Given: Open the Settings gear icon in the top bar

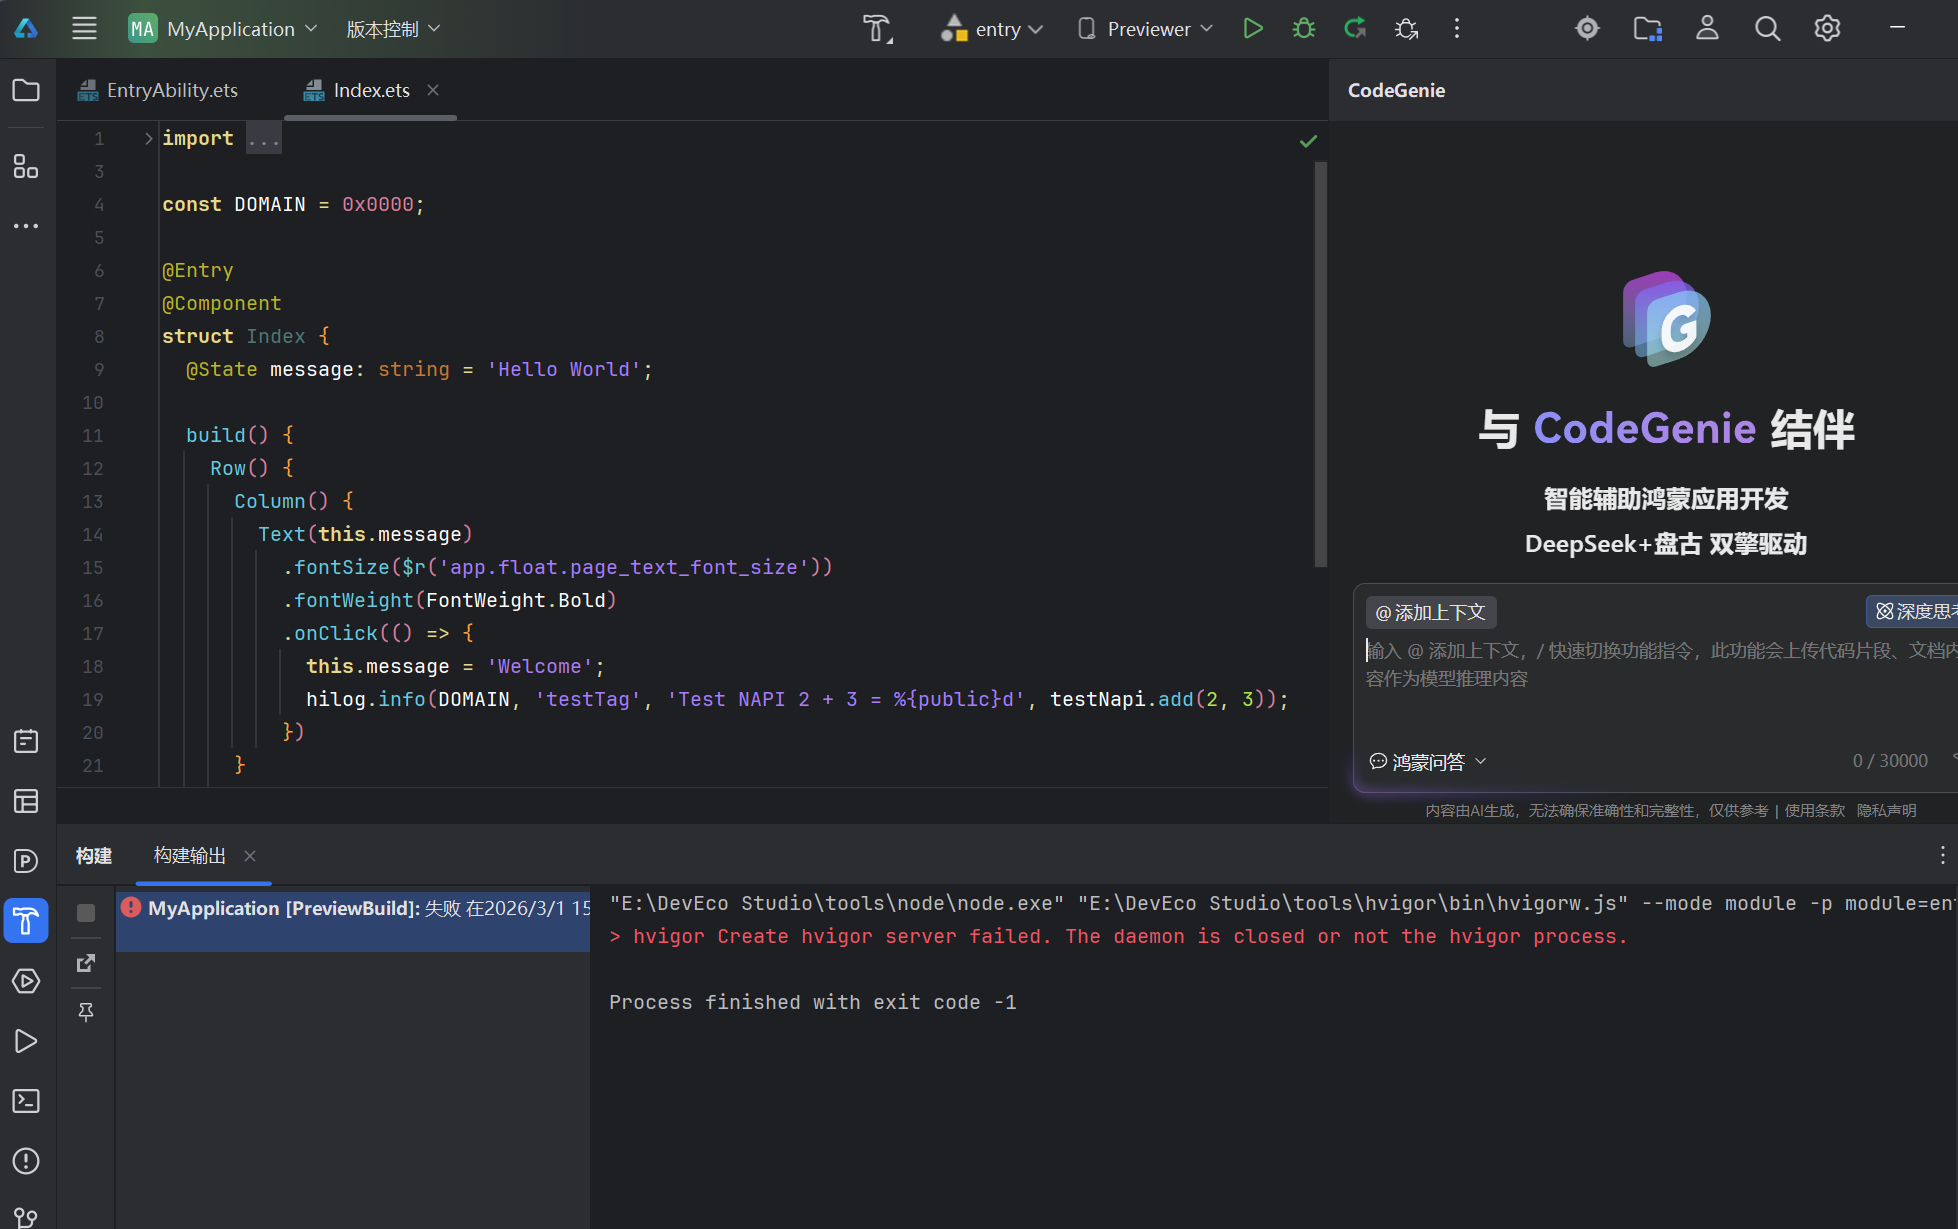Looking at the screenshot, I should (1827, 29).
